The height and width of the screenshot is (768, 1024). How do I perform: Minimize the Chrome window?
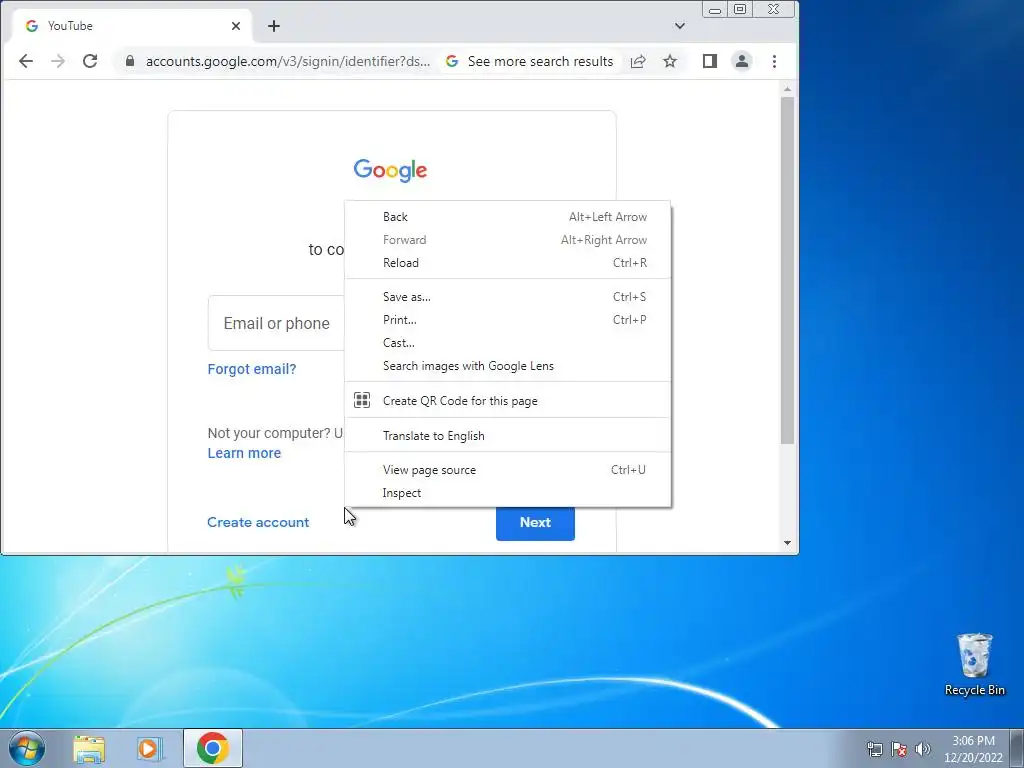click(x=715, y=9)
